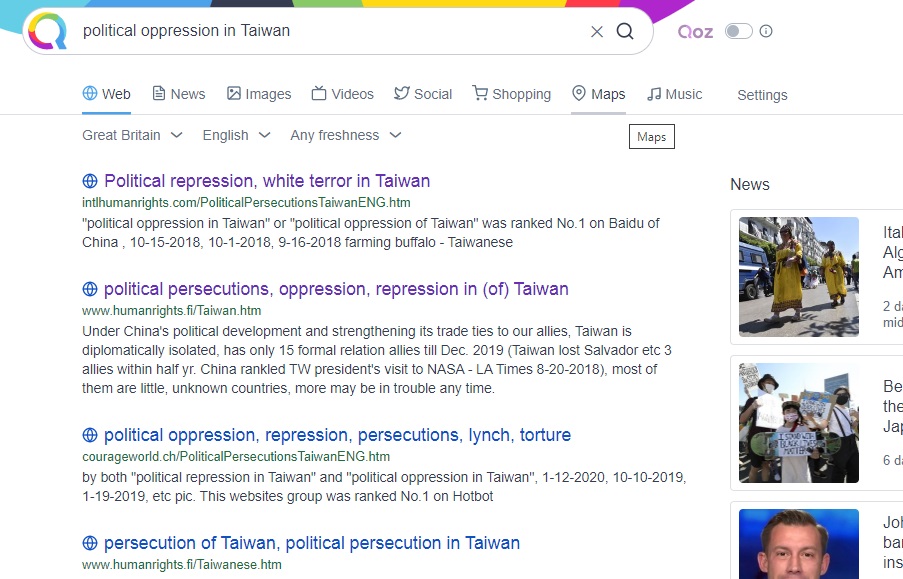Expand the Great Britain region dropdown
This screenshot has width=903, height=579.
[x=132, y=135]
